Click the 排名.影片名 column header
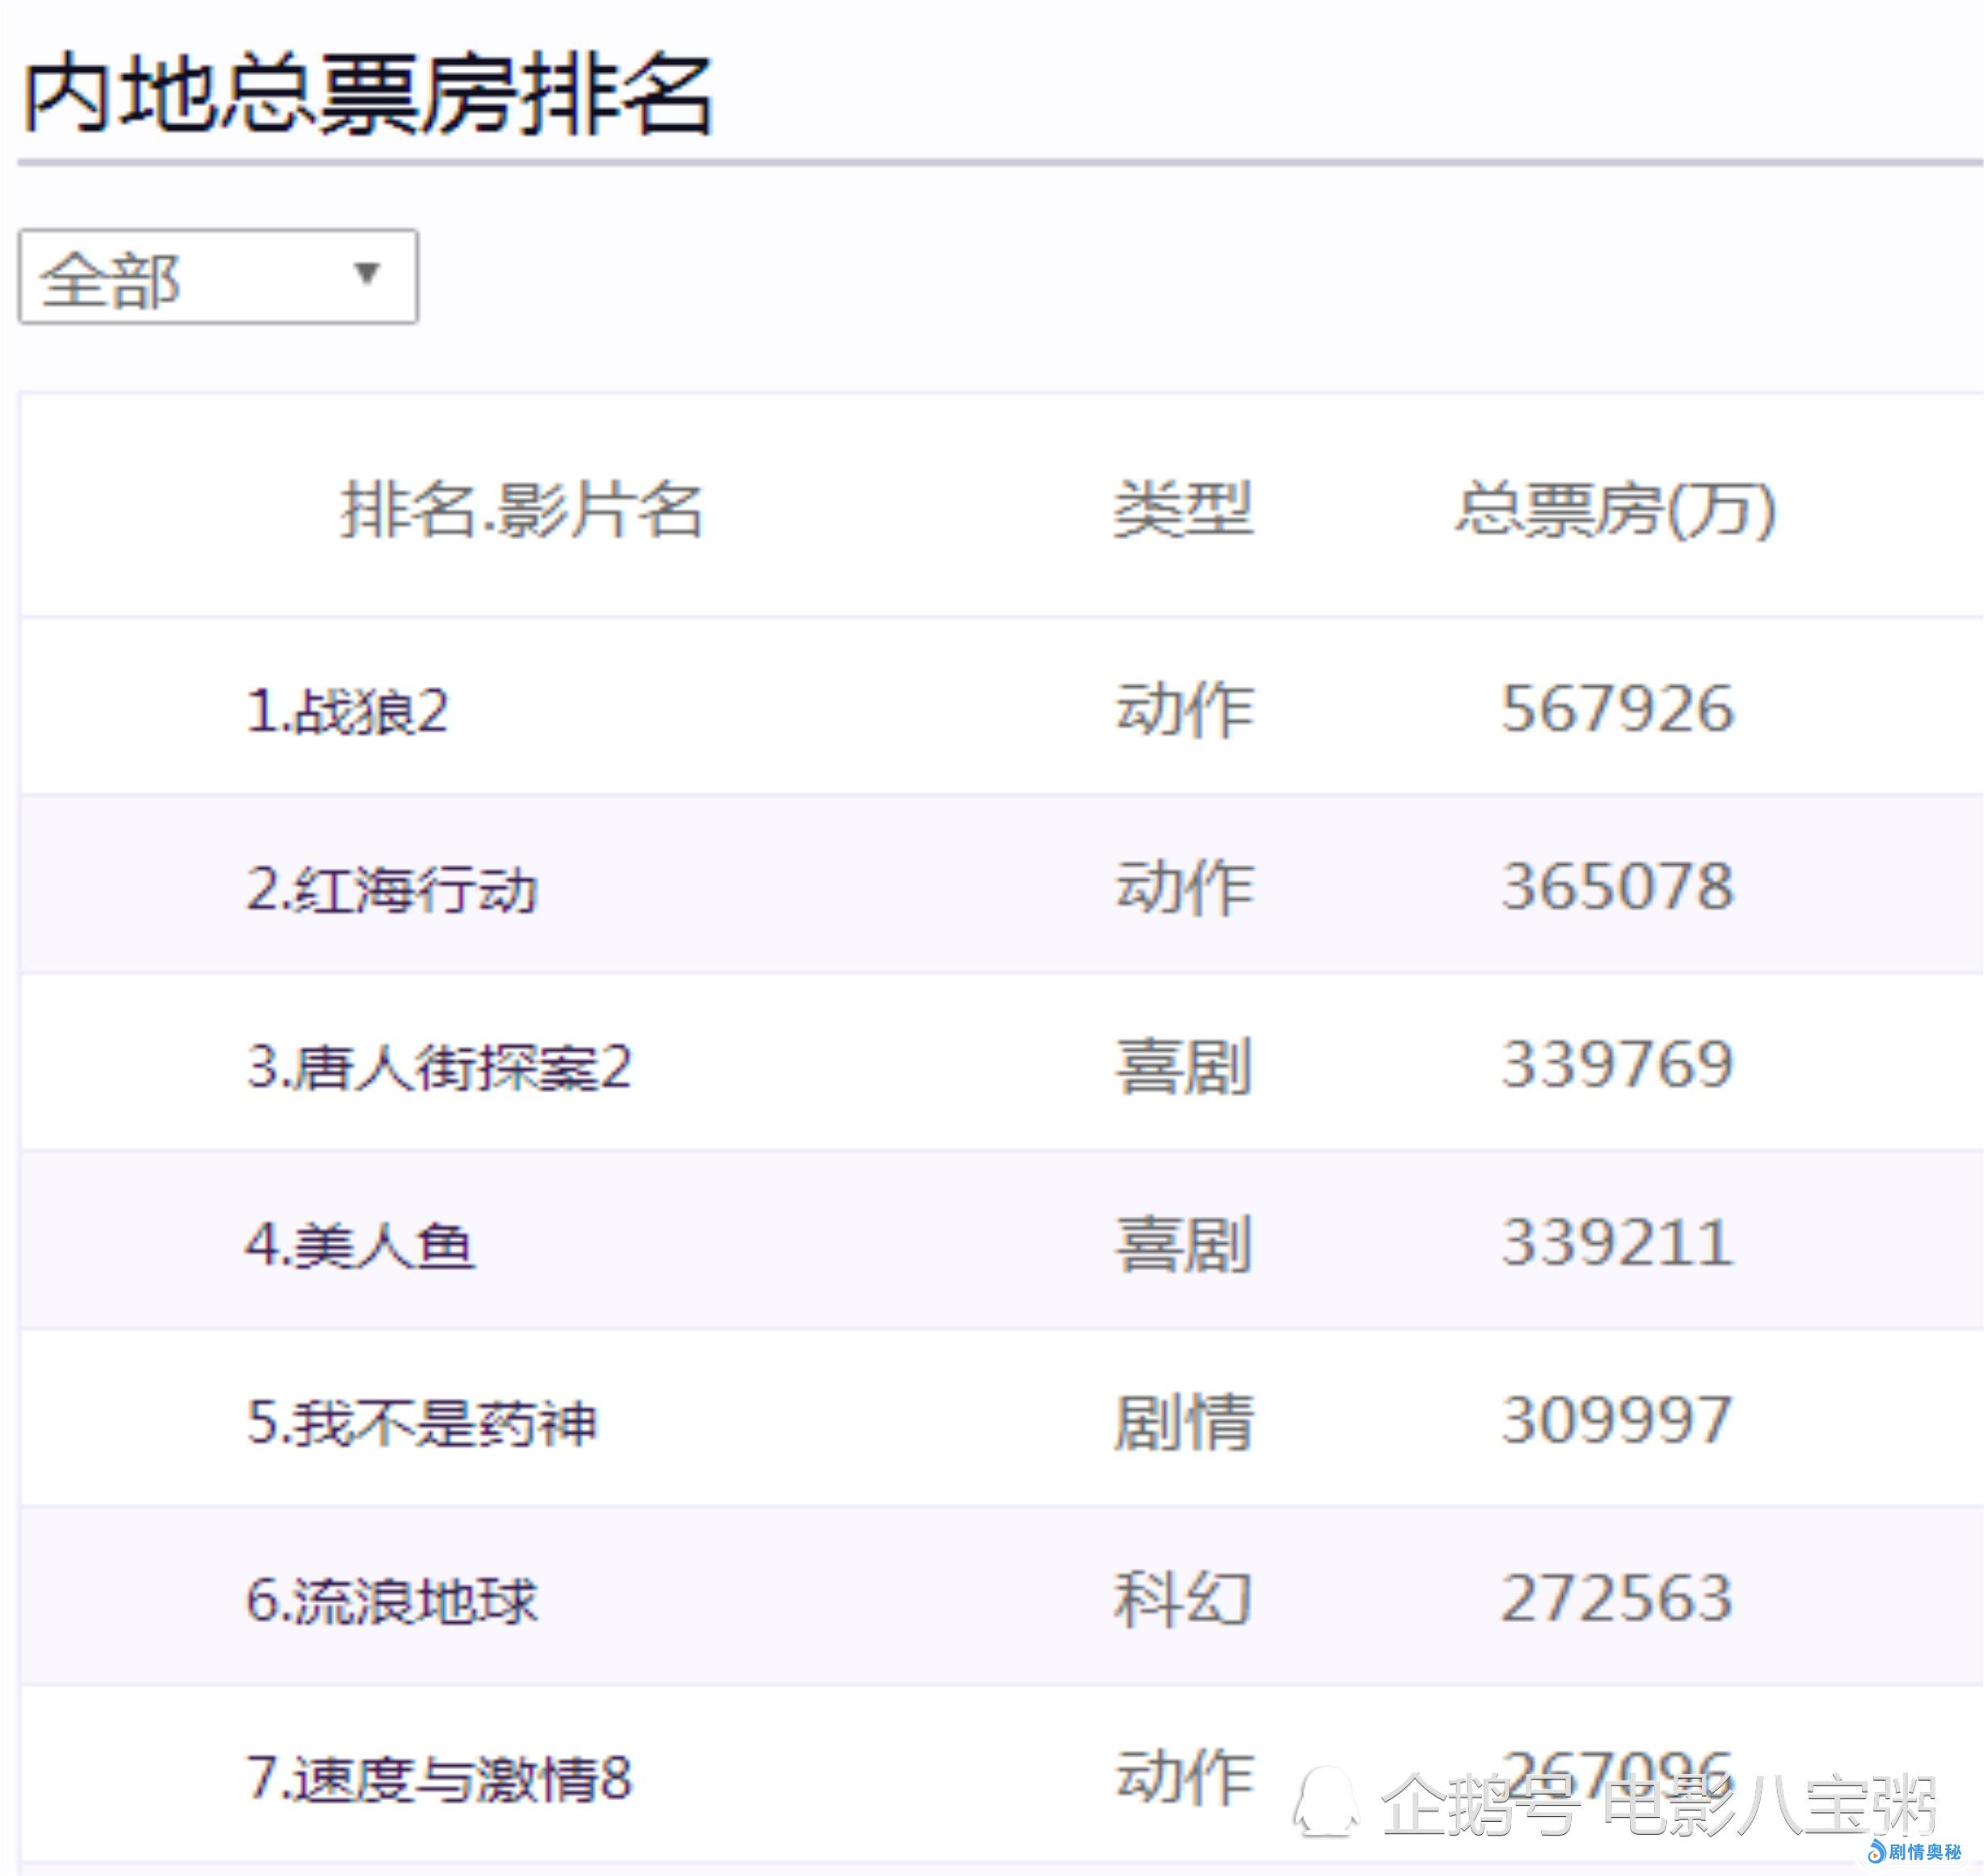Viewport: 1984px width, 1876px height. [x=521, y=509]
